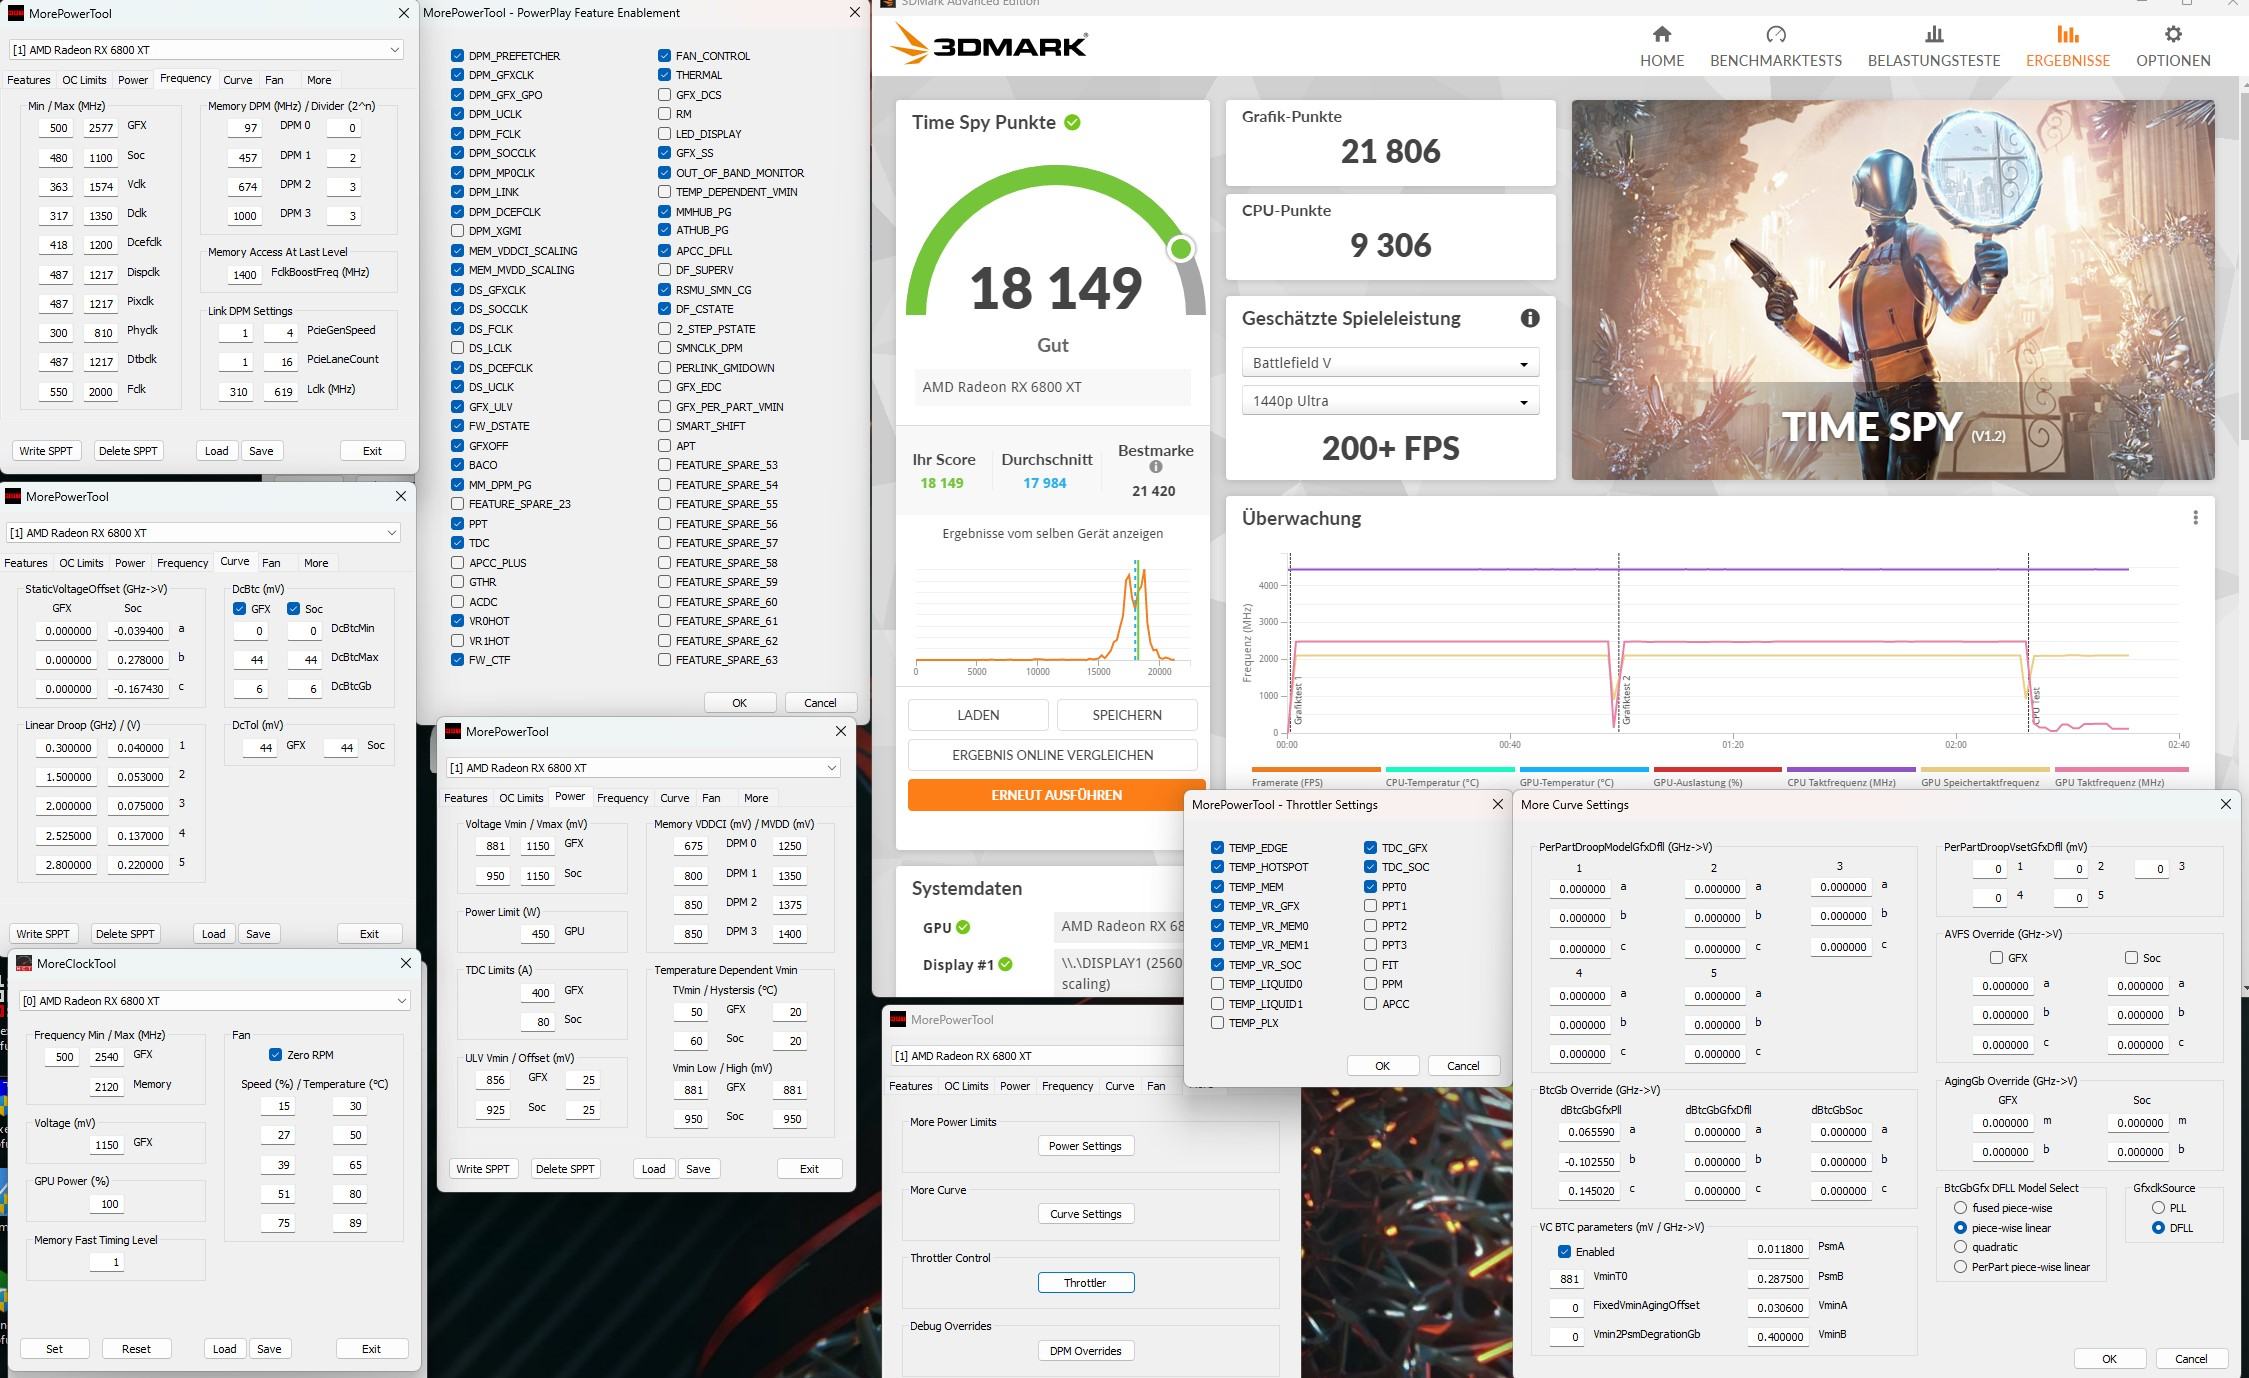Click the Throttler button
2249x1378 pixels.
(x=1085, y=1283)
